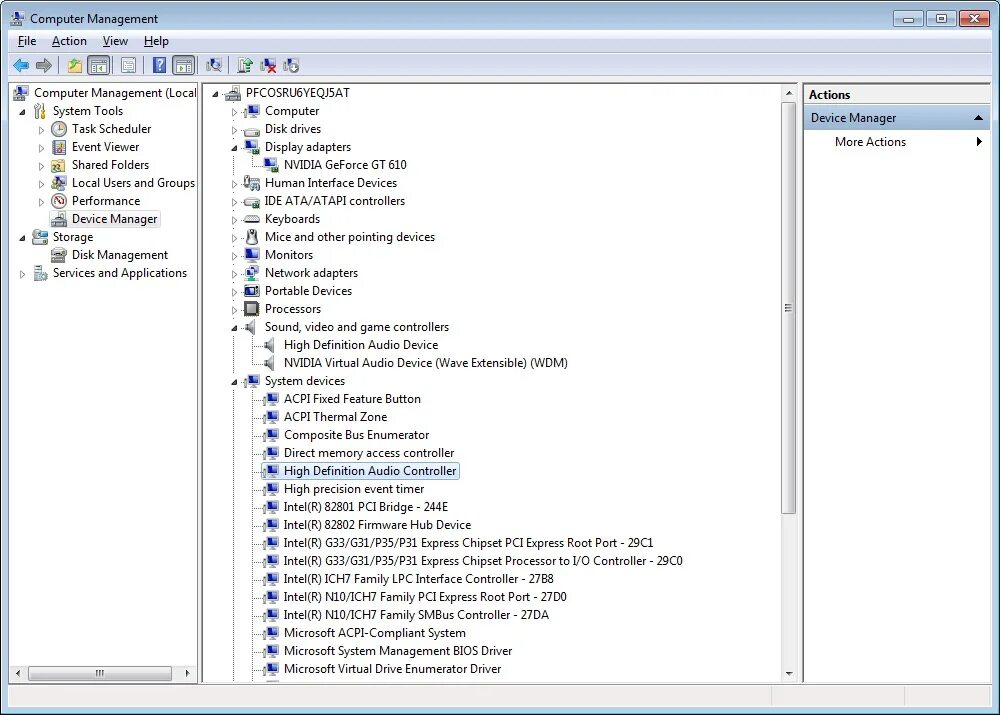Click the console tree horizontal scrollbar thumb
This screenshot has width=1000, height=715.
[99, 673]
